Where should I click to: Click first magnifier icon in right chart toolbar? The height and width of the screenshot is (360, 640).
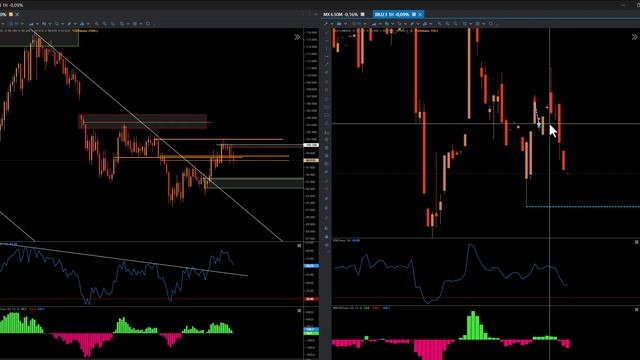pyautogui.click(x=440, y=24)
